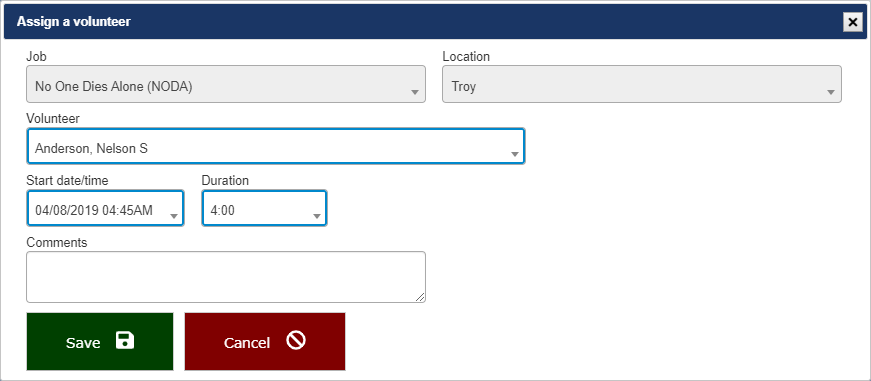Screen dimensions: 871x381
Task: Close the Assign a volunteer dialog
Action: [x=853, y=22]
